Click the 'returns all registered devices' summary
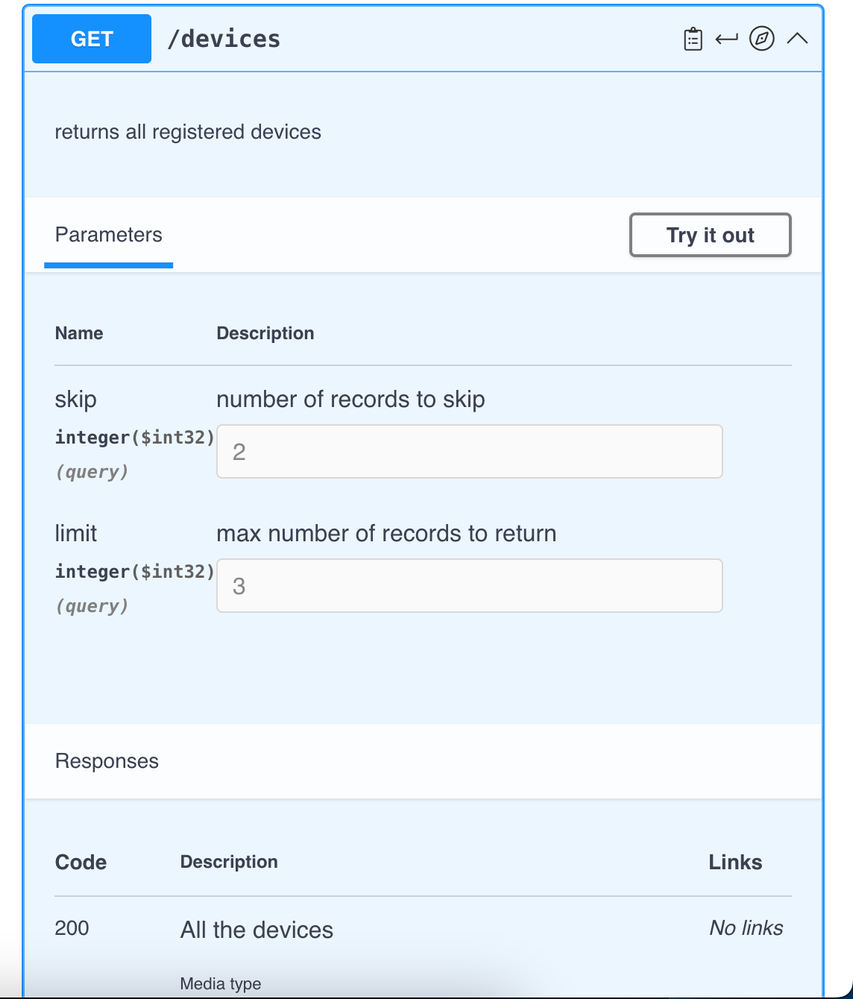Image resolution: width=853 pixels, height=999 pixels. tap(188, 132)
